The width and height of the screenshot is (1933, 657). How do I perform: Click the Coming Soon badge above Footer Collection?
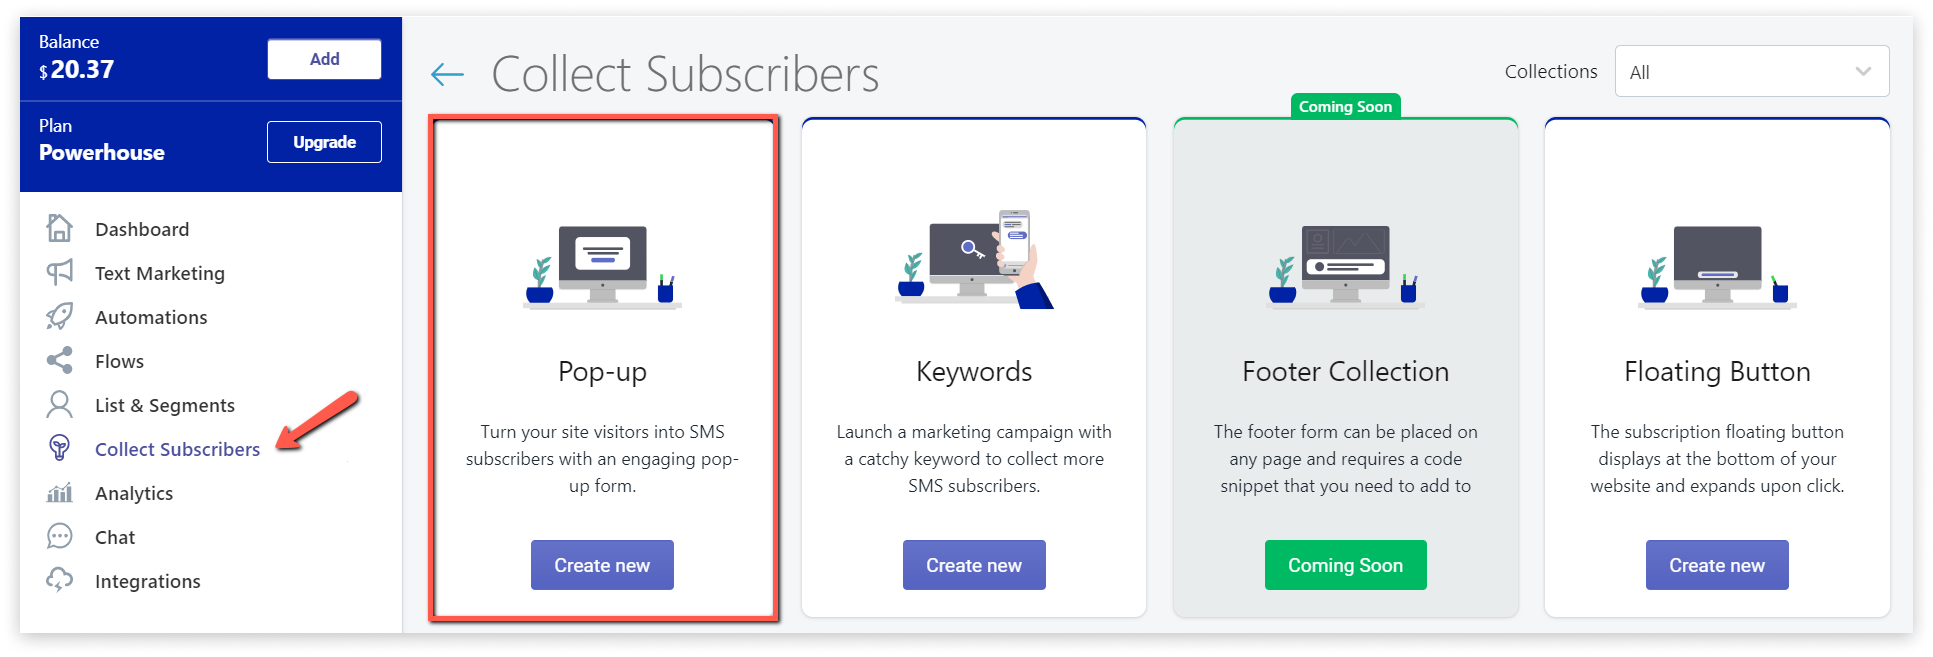(1345, 106)
